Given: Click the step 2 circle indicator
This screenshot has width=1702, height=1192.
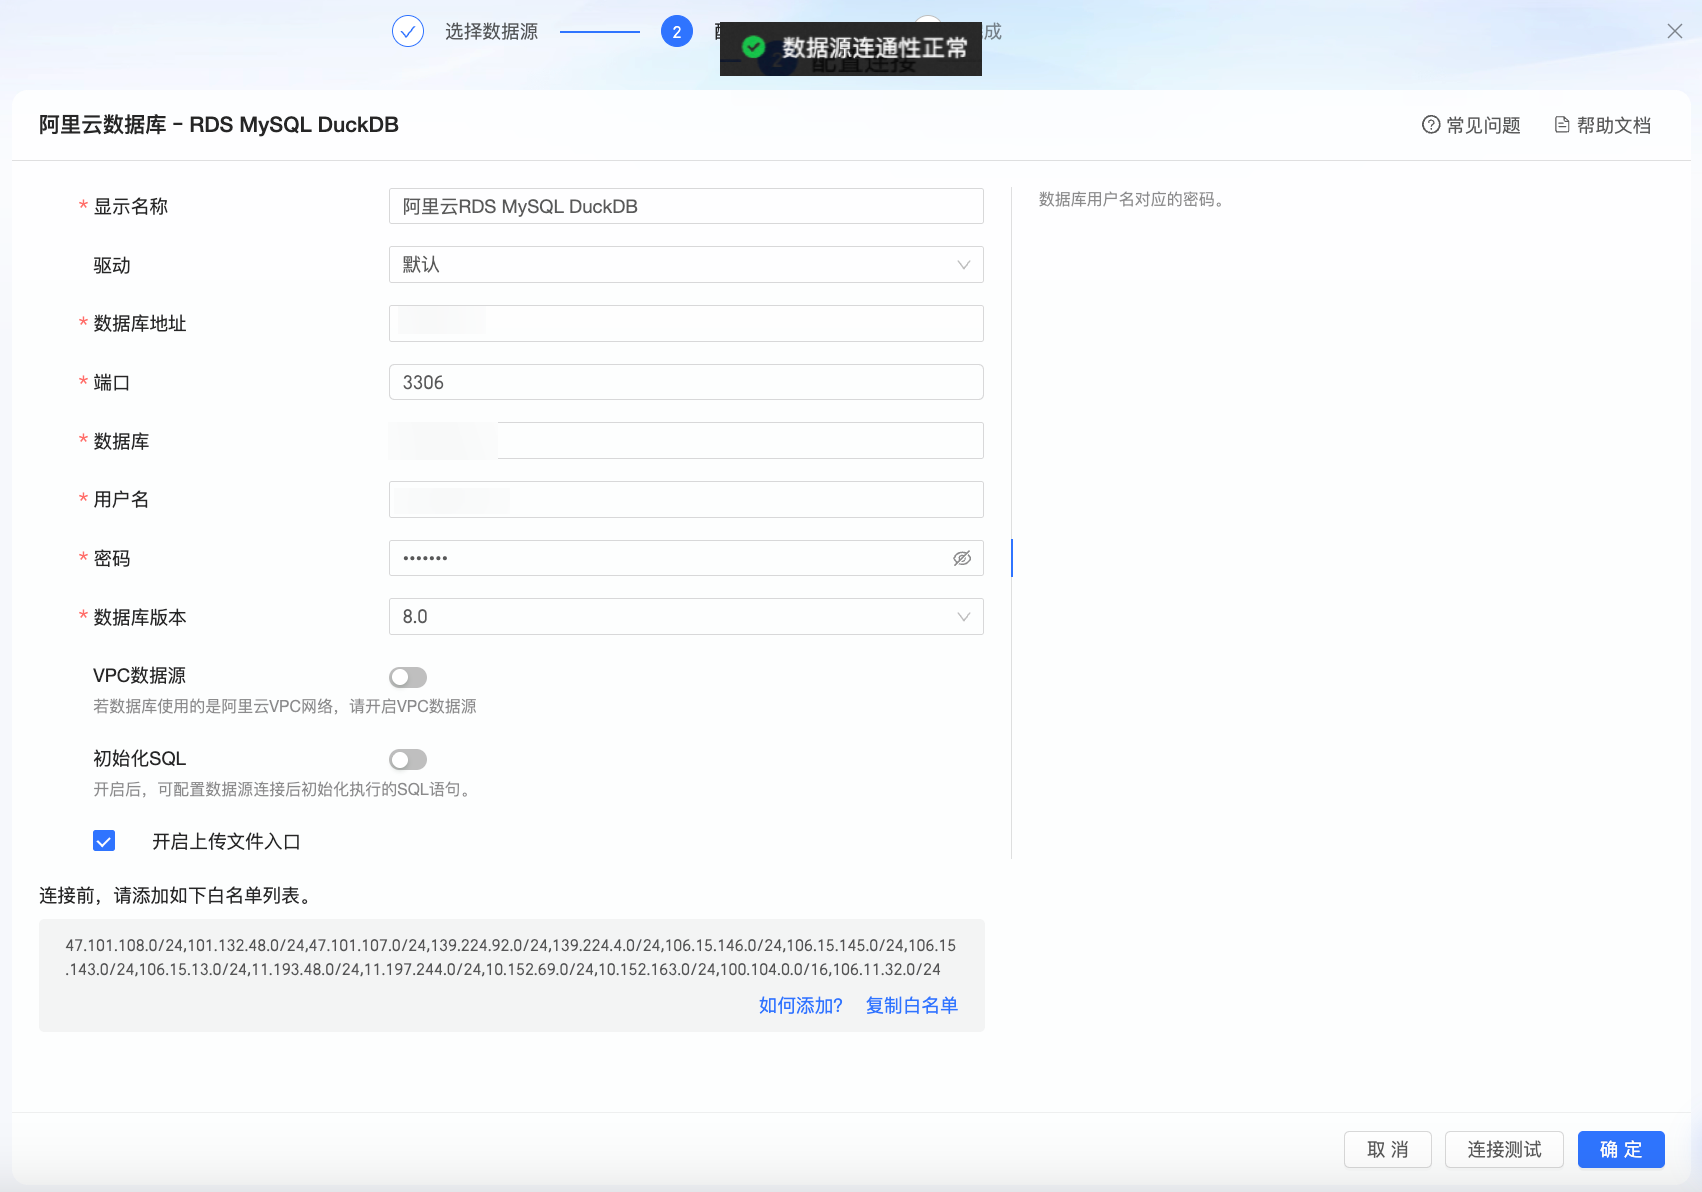Looking at the screenshot, I should coord(677,32).
